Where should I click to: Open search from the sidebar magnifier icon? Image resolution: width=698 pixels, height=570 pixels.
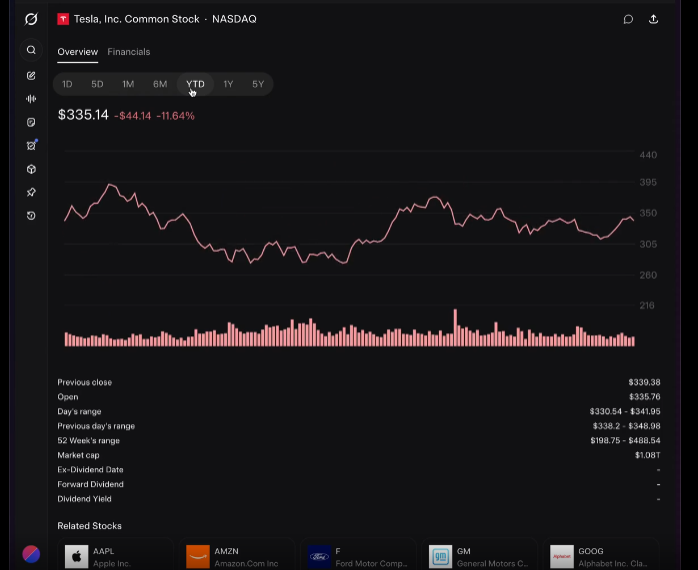(31, 50)
